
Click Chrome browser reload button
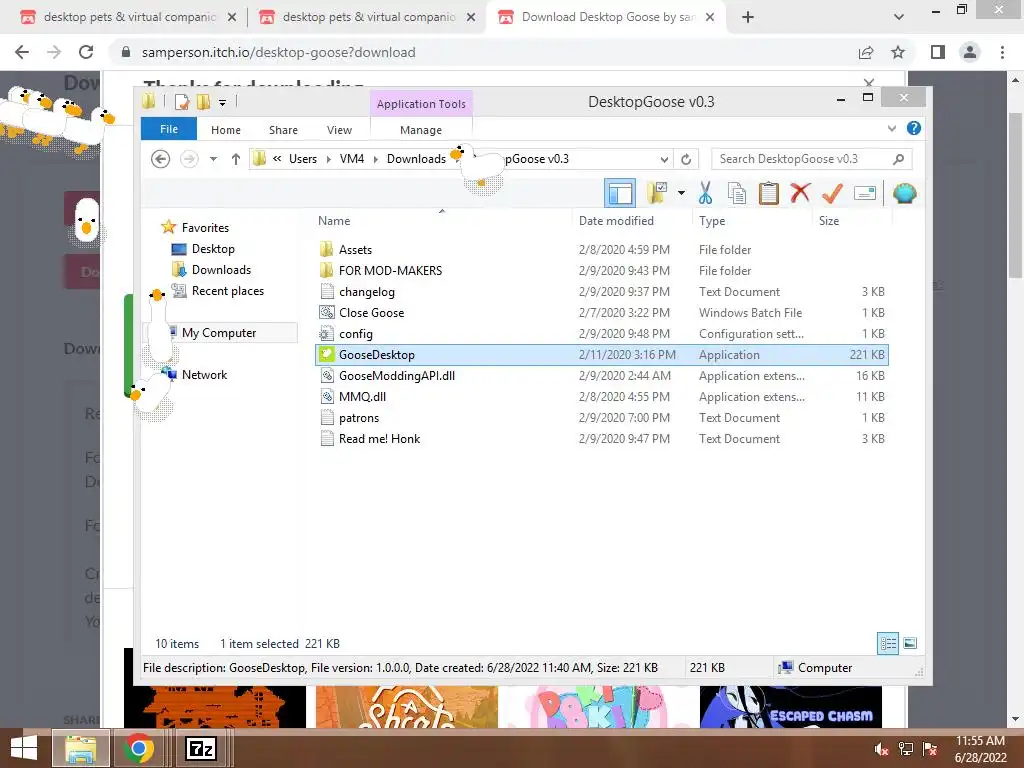coord(86,52)
